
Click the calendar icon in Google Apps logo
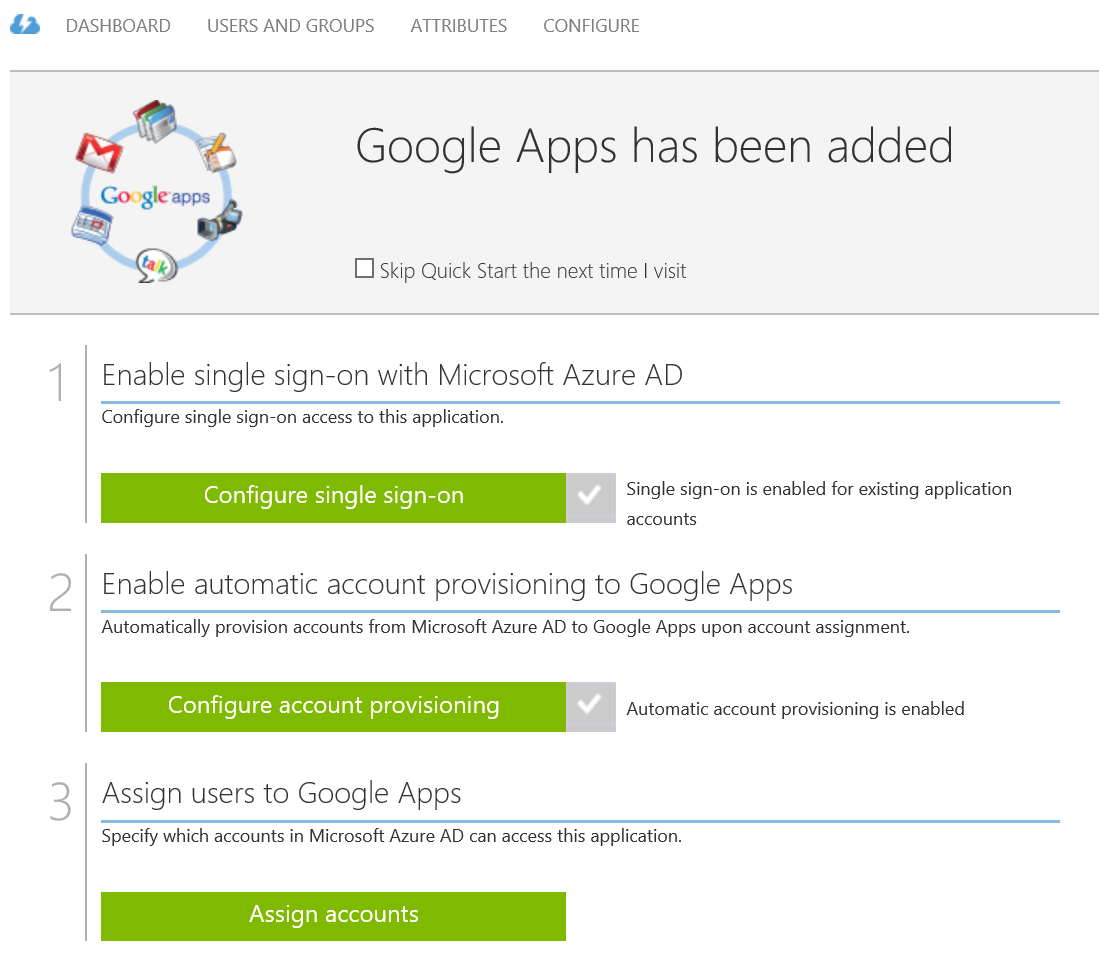(x=89, y=224)
